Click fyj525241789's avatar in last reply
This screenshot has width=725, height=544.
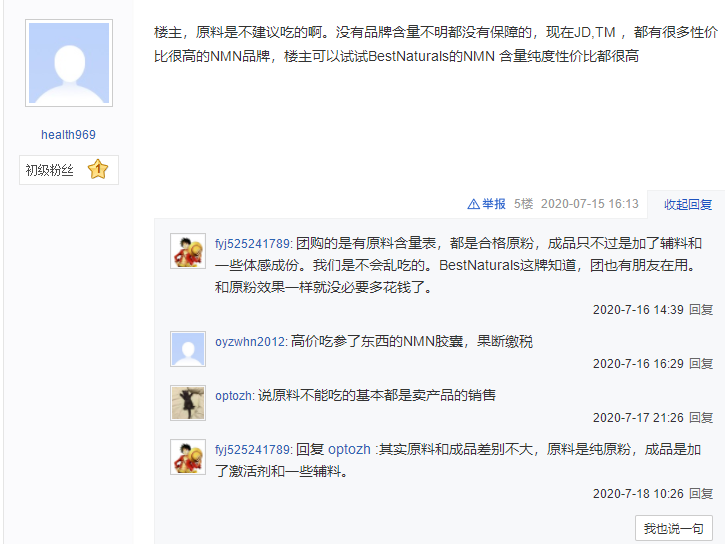(188, 457)
